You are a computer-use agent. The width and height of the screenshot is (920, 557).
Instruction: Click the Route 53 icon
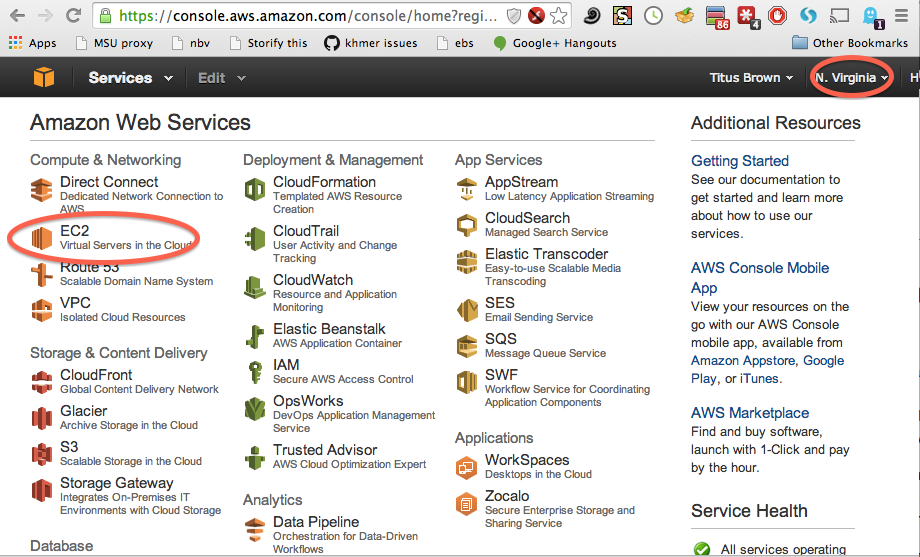[42, 275]
